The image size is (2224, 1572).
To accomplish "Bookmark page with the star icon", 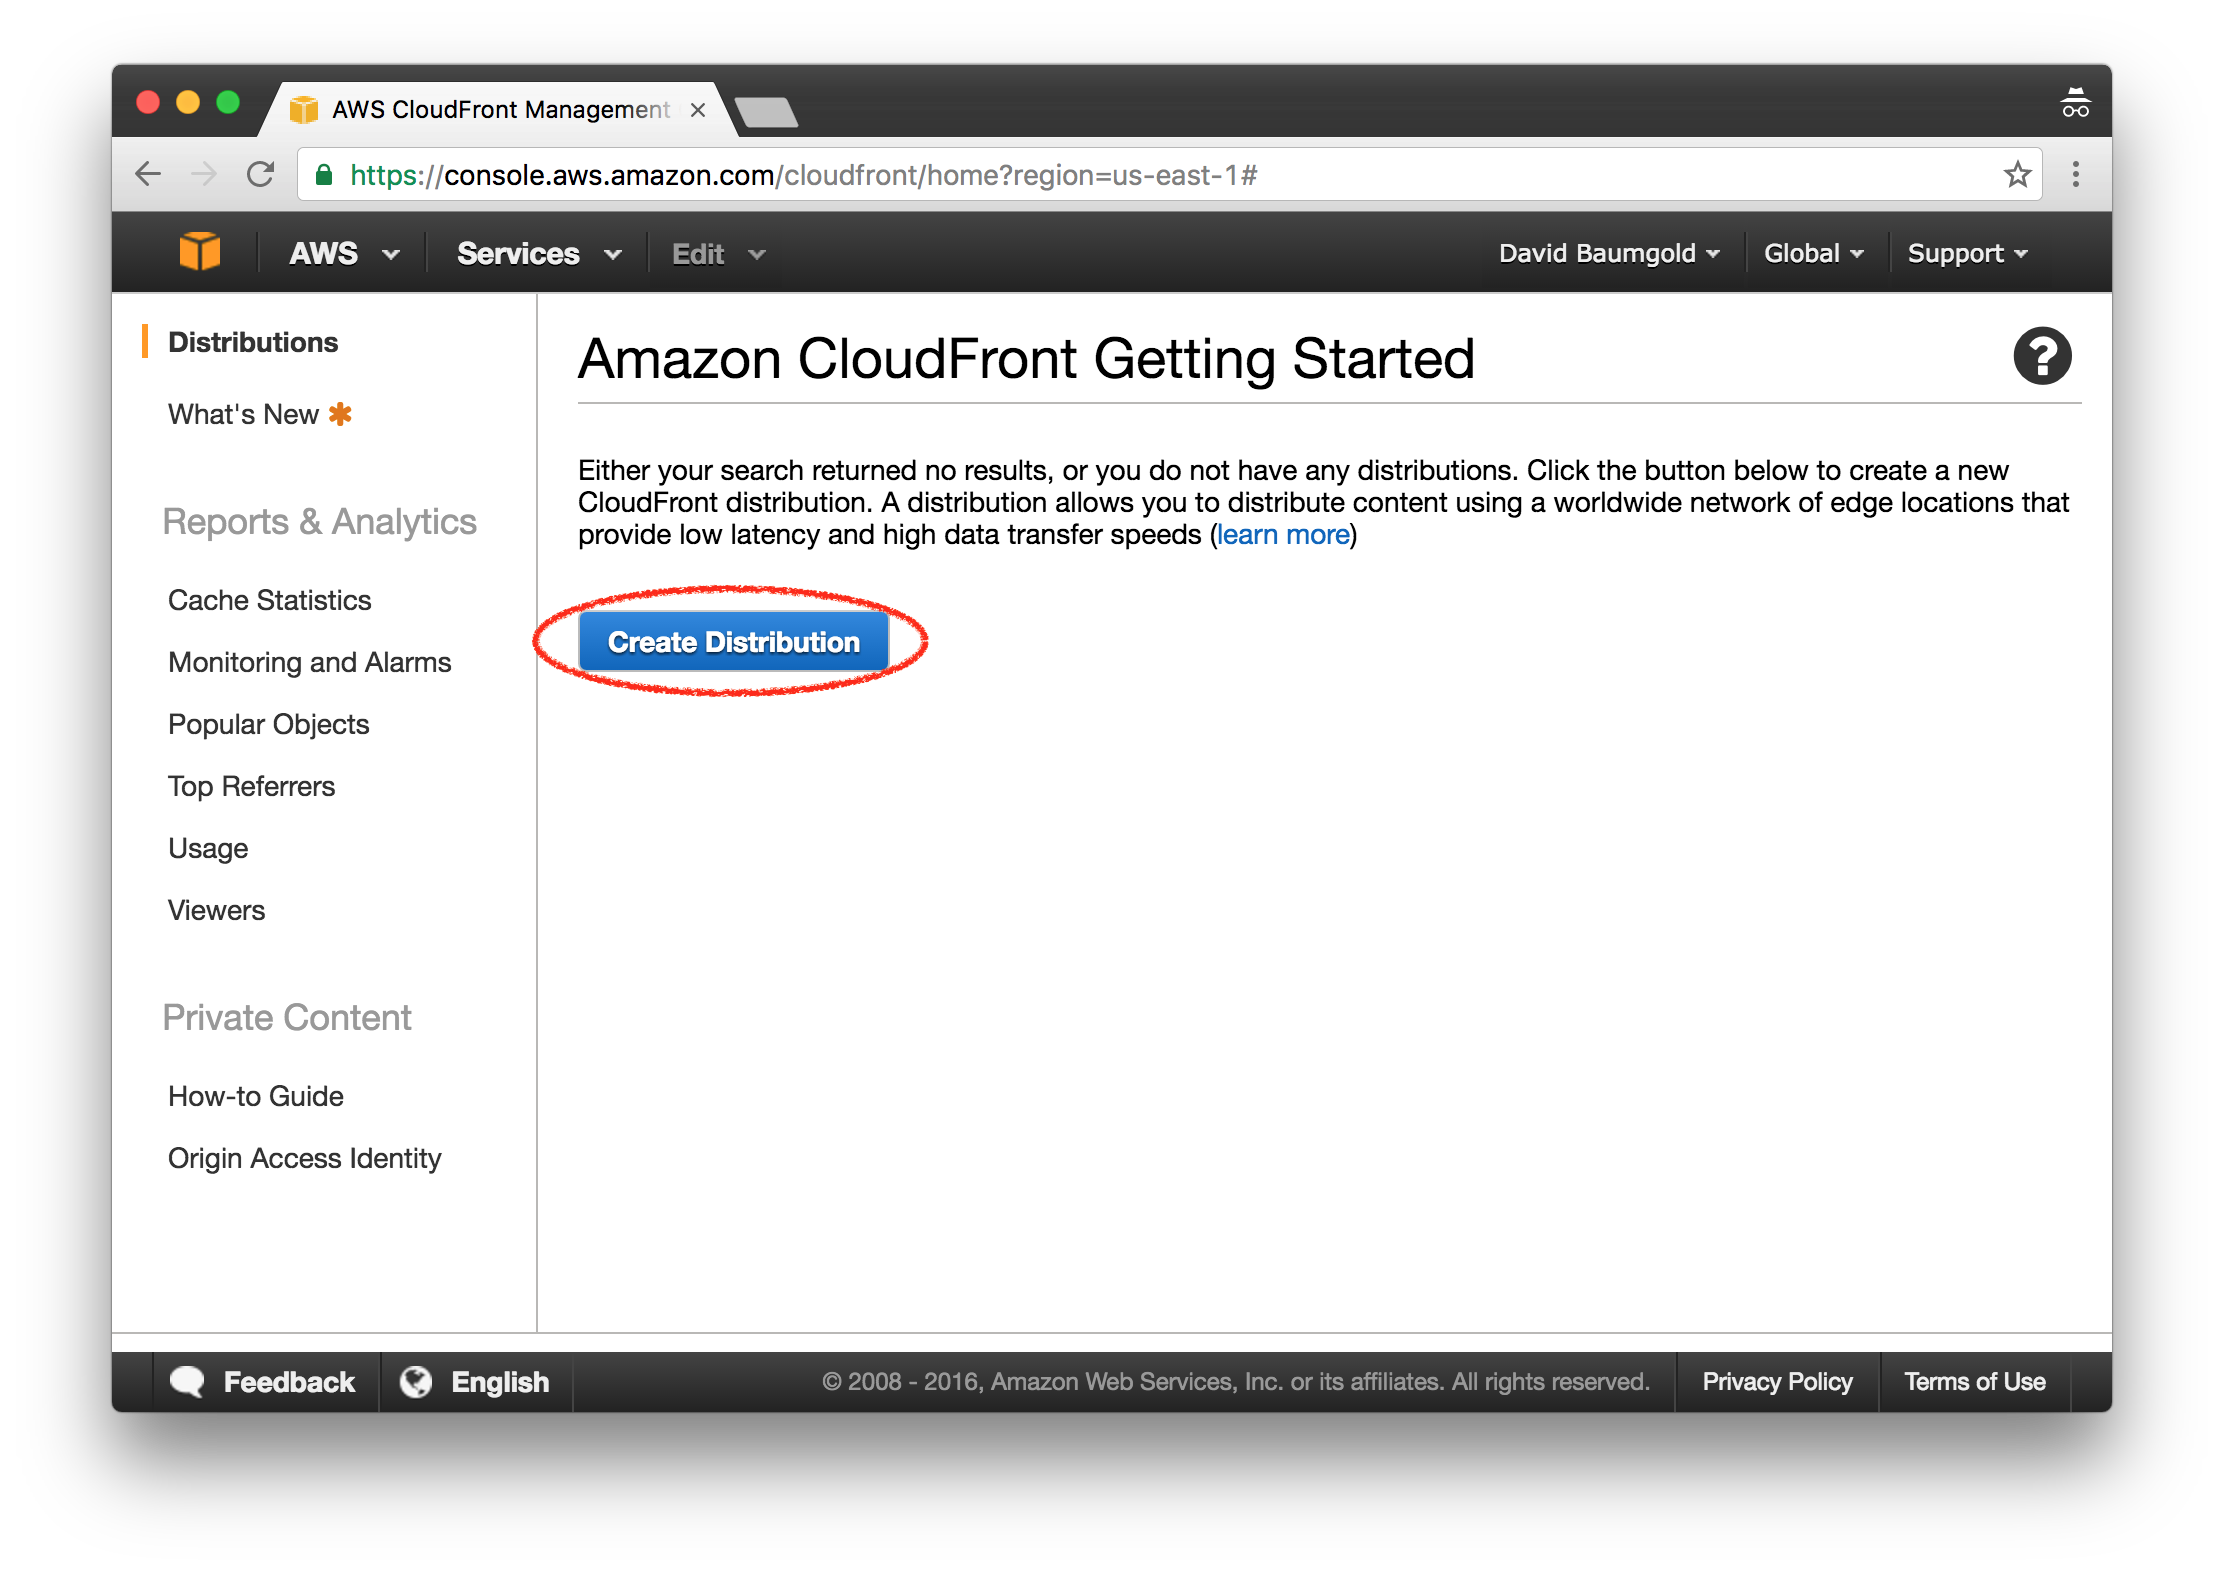I will 2017,175.
